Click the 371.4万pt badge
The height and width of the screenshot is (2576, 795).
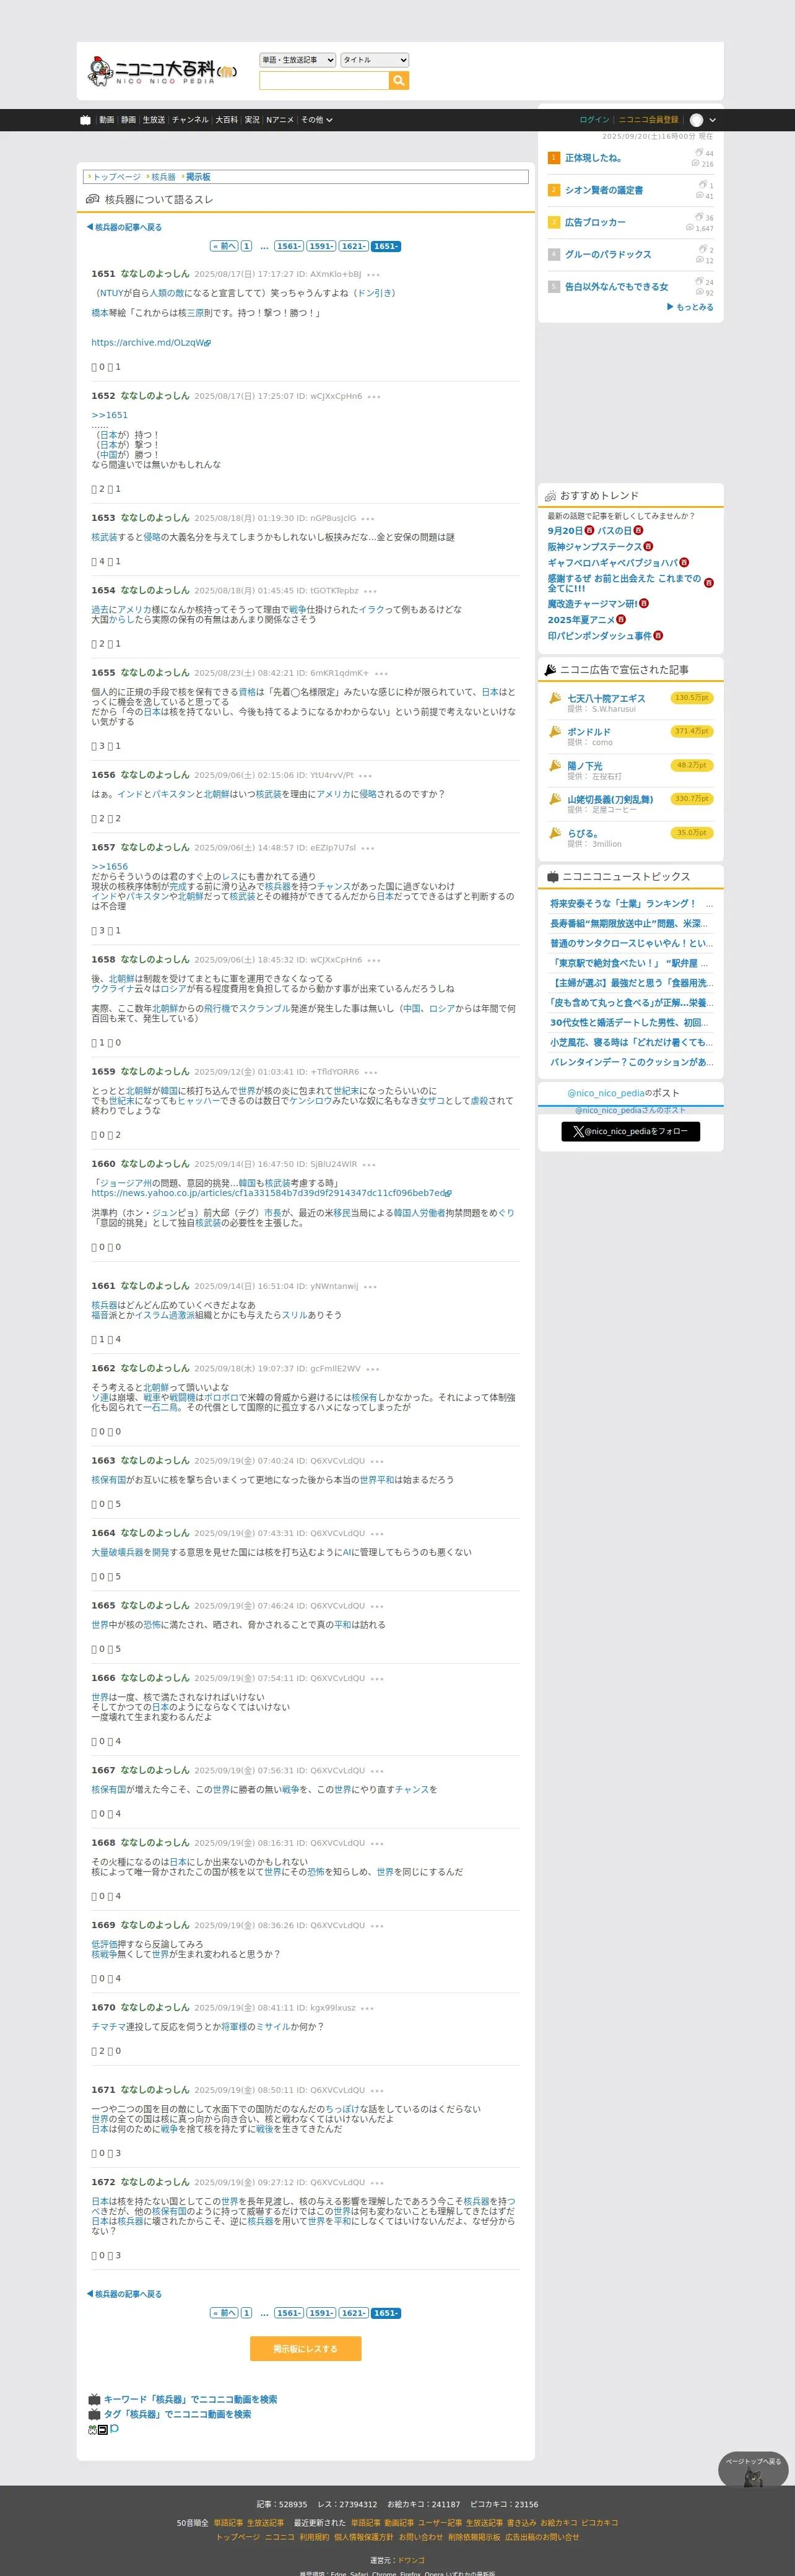pos(691,731)
